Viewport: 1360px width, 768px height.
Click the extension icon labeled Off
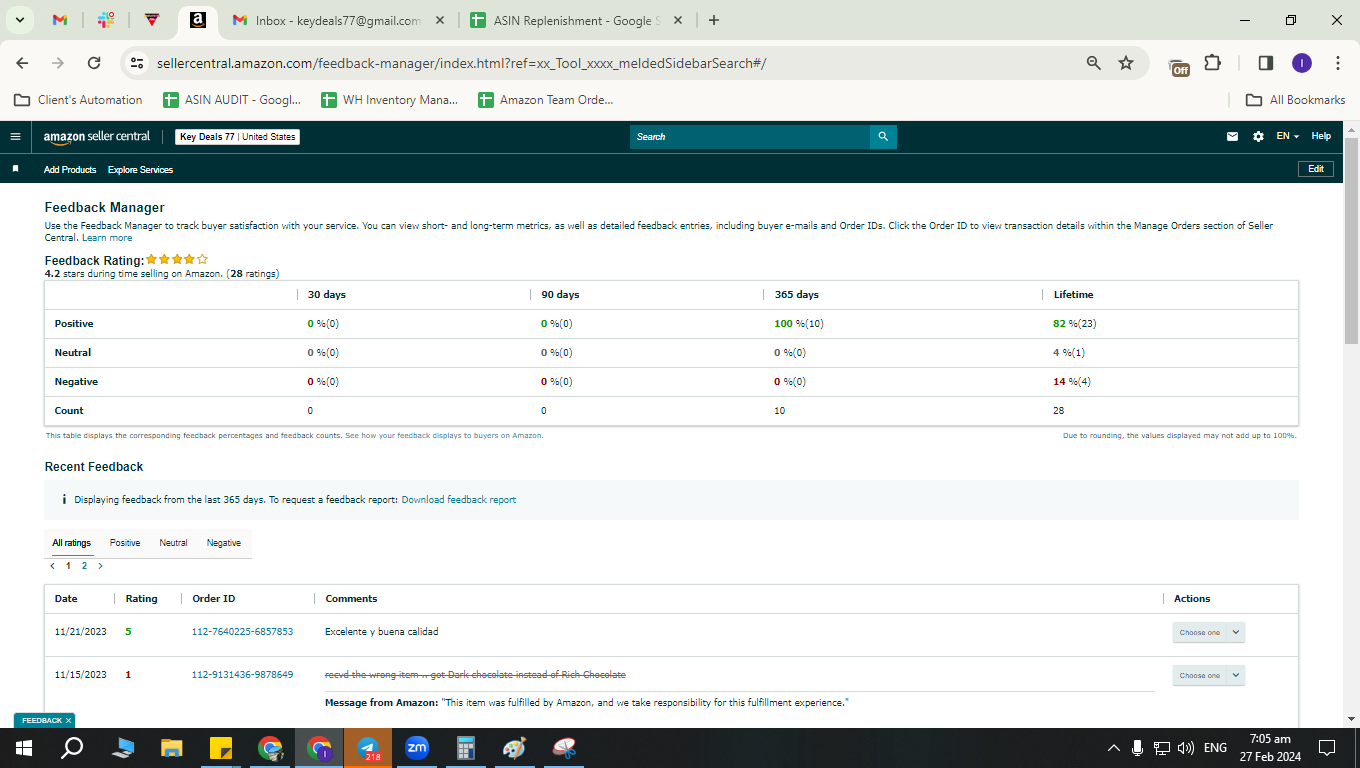(1179, 66)
